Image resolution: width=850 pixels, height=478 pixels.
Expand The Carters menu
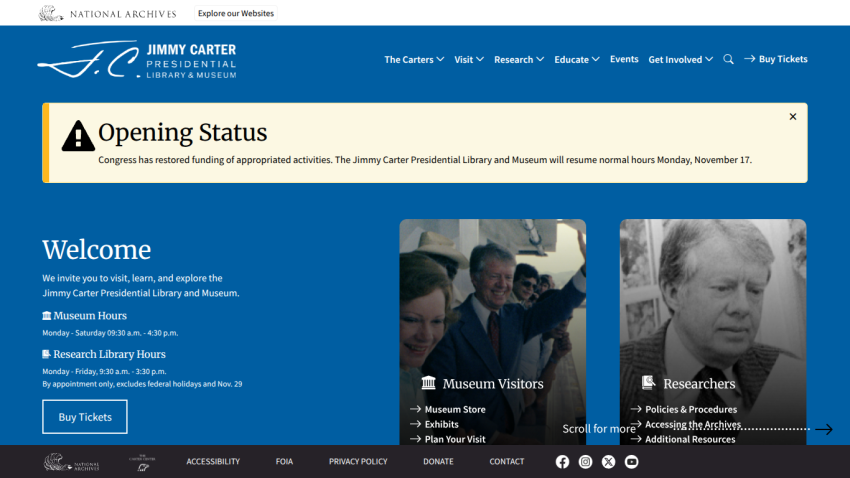(x=414, y=60)
